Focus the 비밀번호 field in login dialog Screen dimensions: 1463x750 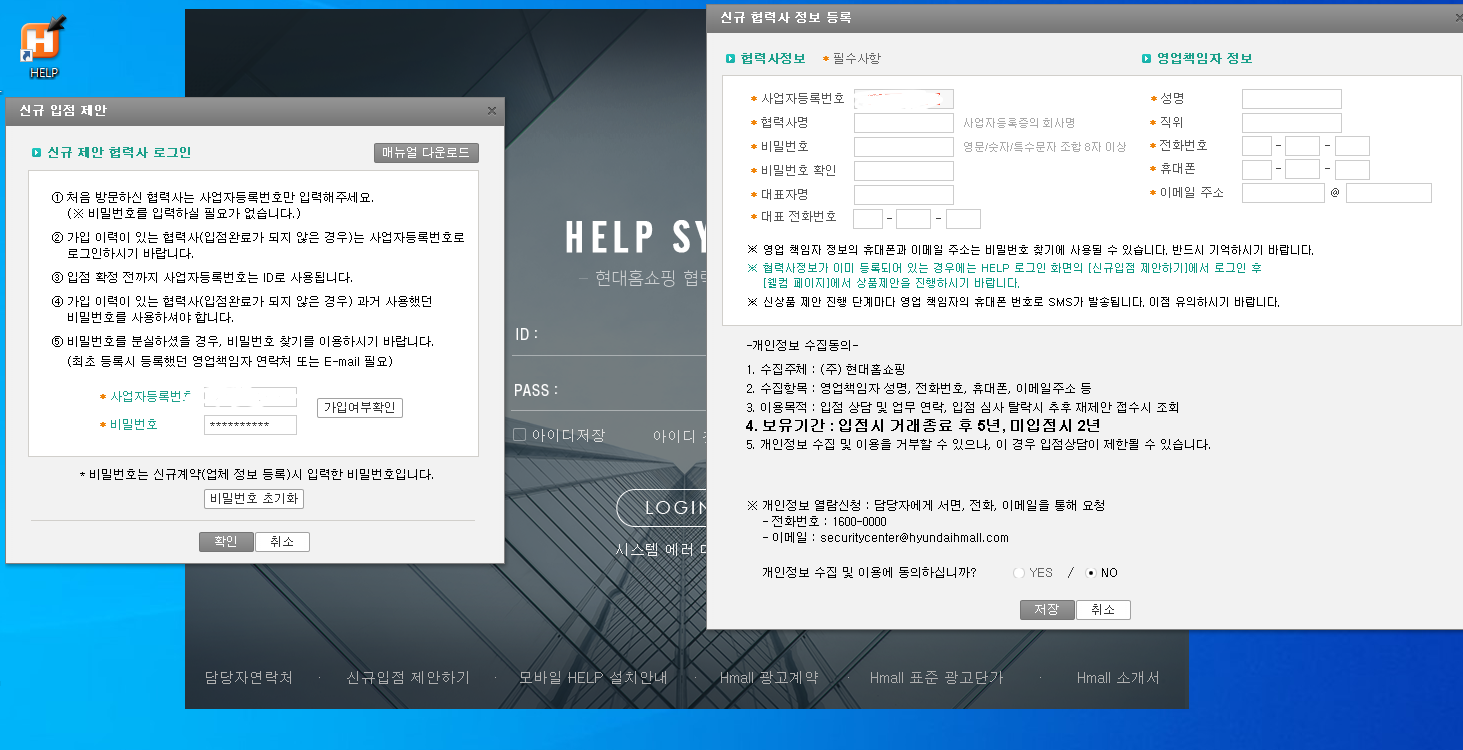click(250, 425)
